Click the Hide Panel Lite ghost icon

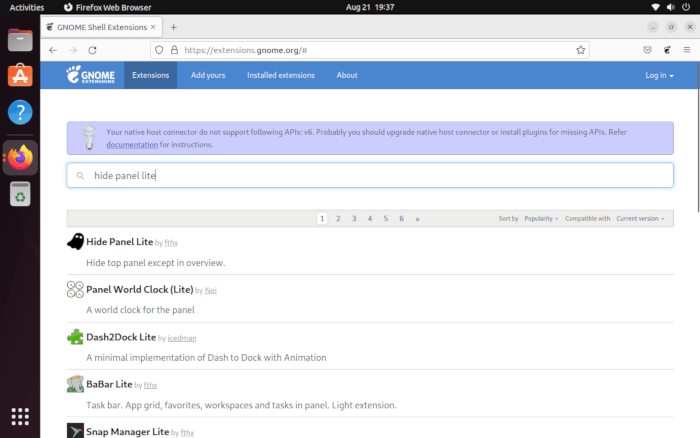[75, 242]
